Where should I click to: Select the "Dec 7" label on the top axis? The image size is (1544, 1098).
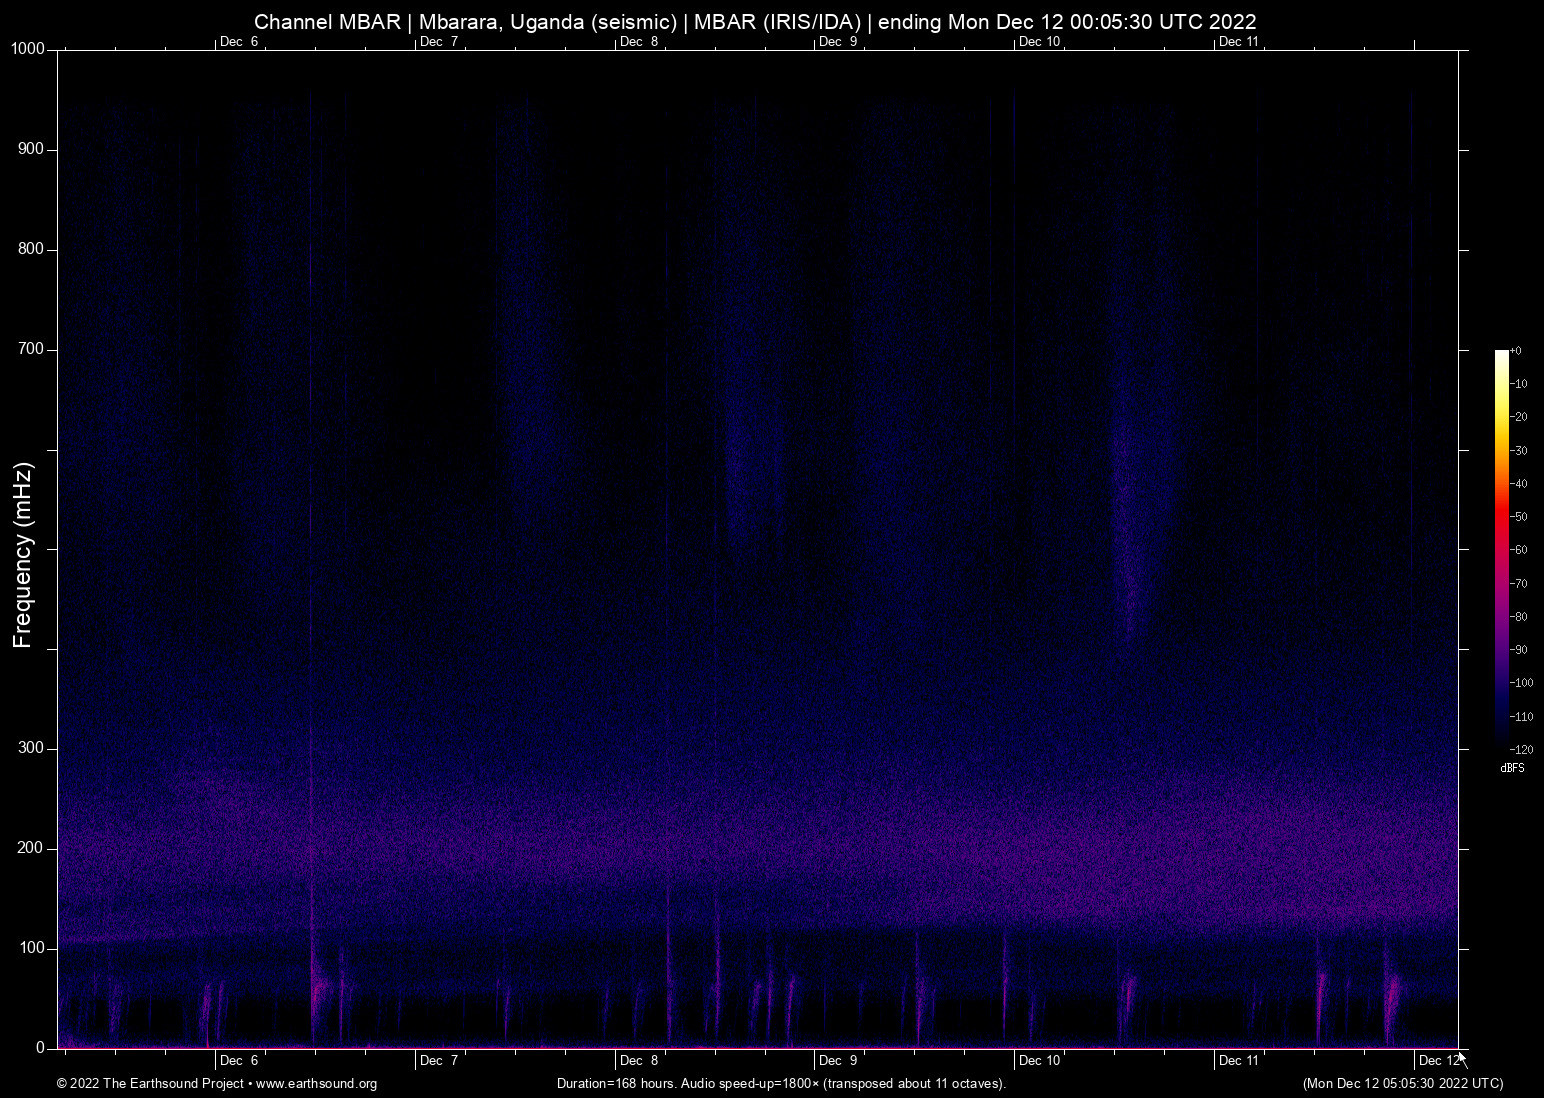(437, 42)
